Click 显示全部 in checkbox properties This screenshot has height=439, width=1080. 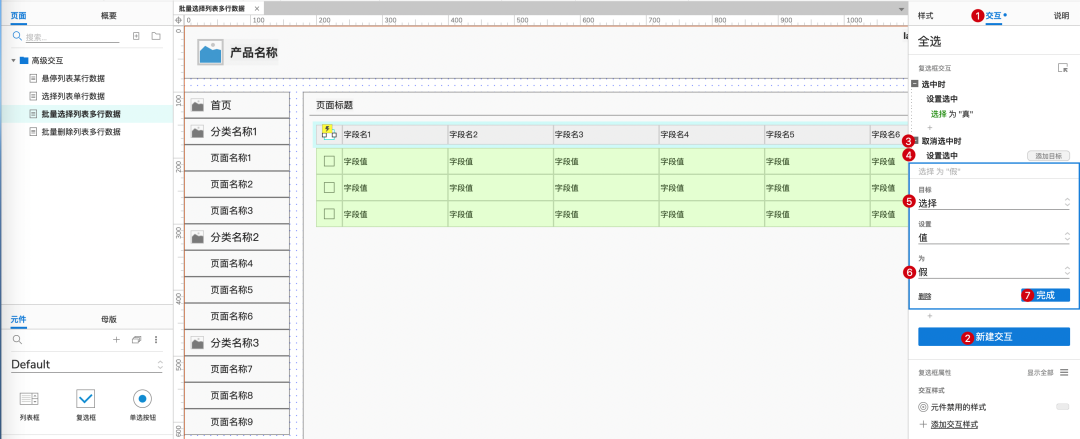click(x=1040, y=372)
